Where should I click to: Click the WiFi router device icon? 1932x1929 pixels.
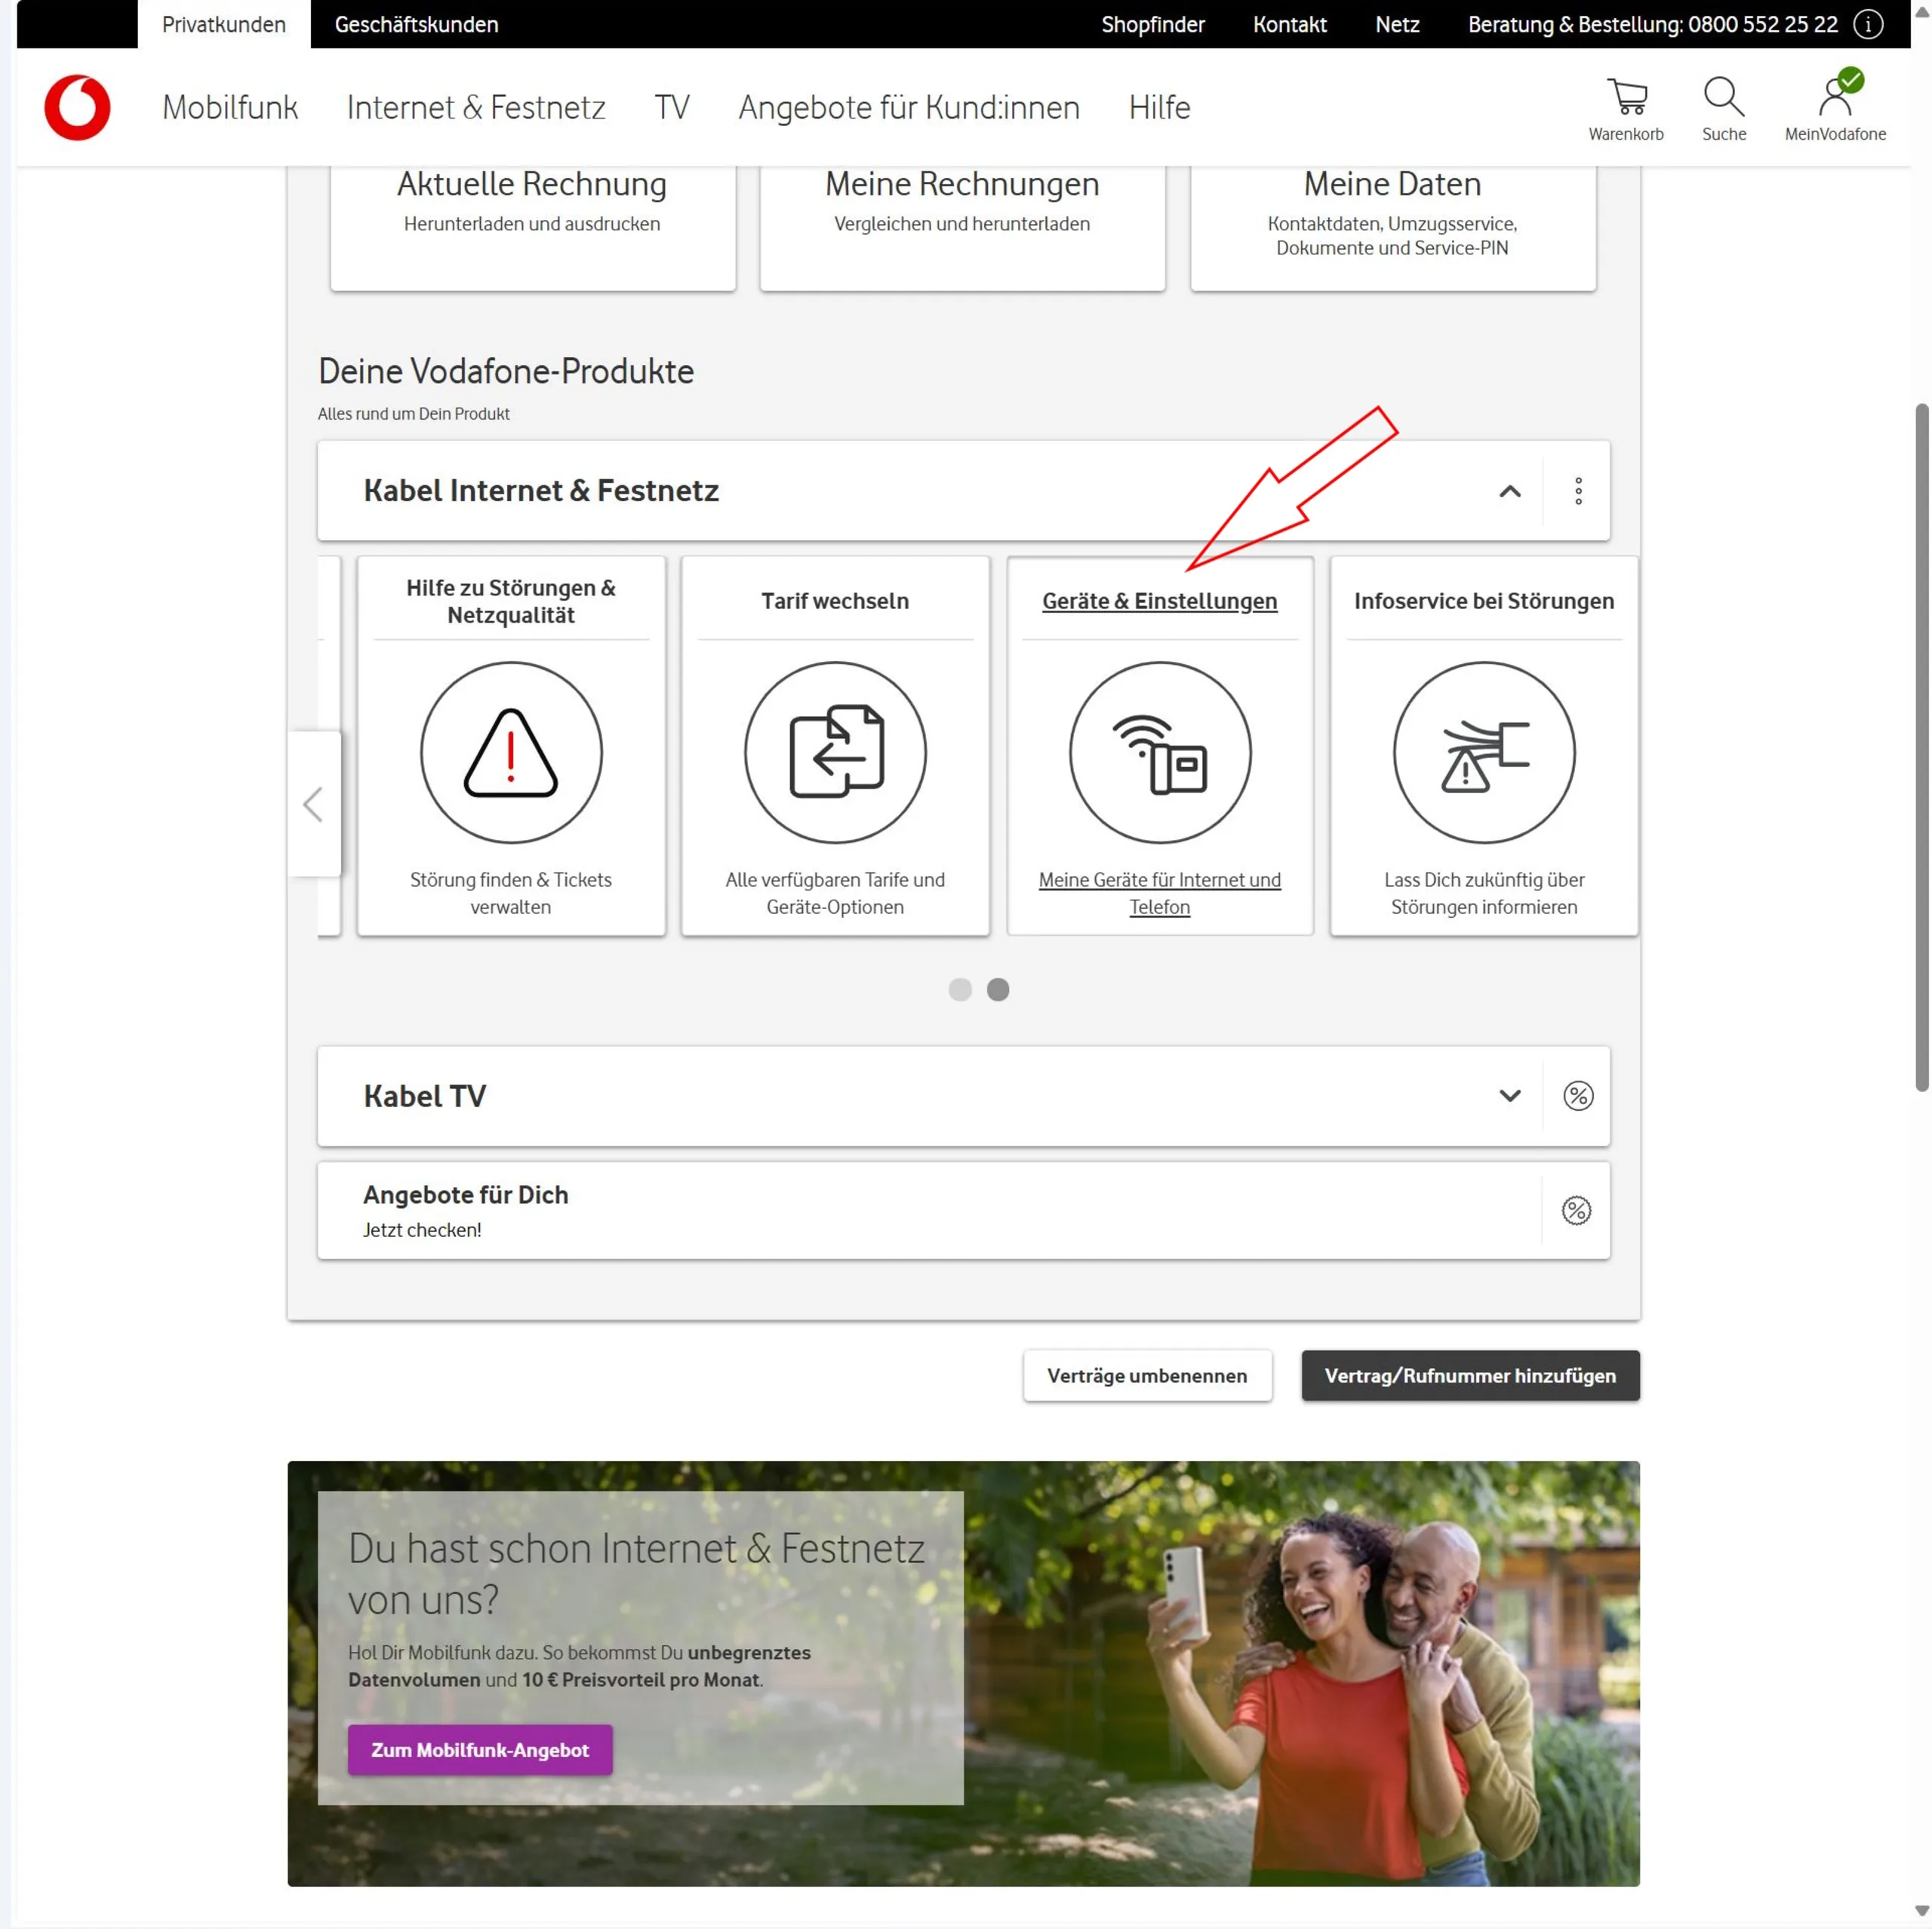pyautogui.click(x=1159, y=752)
